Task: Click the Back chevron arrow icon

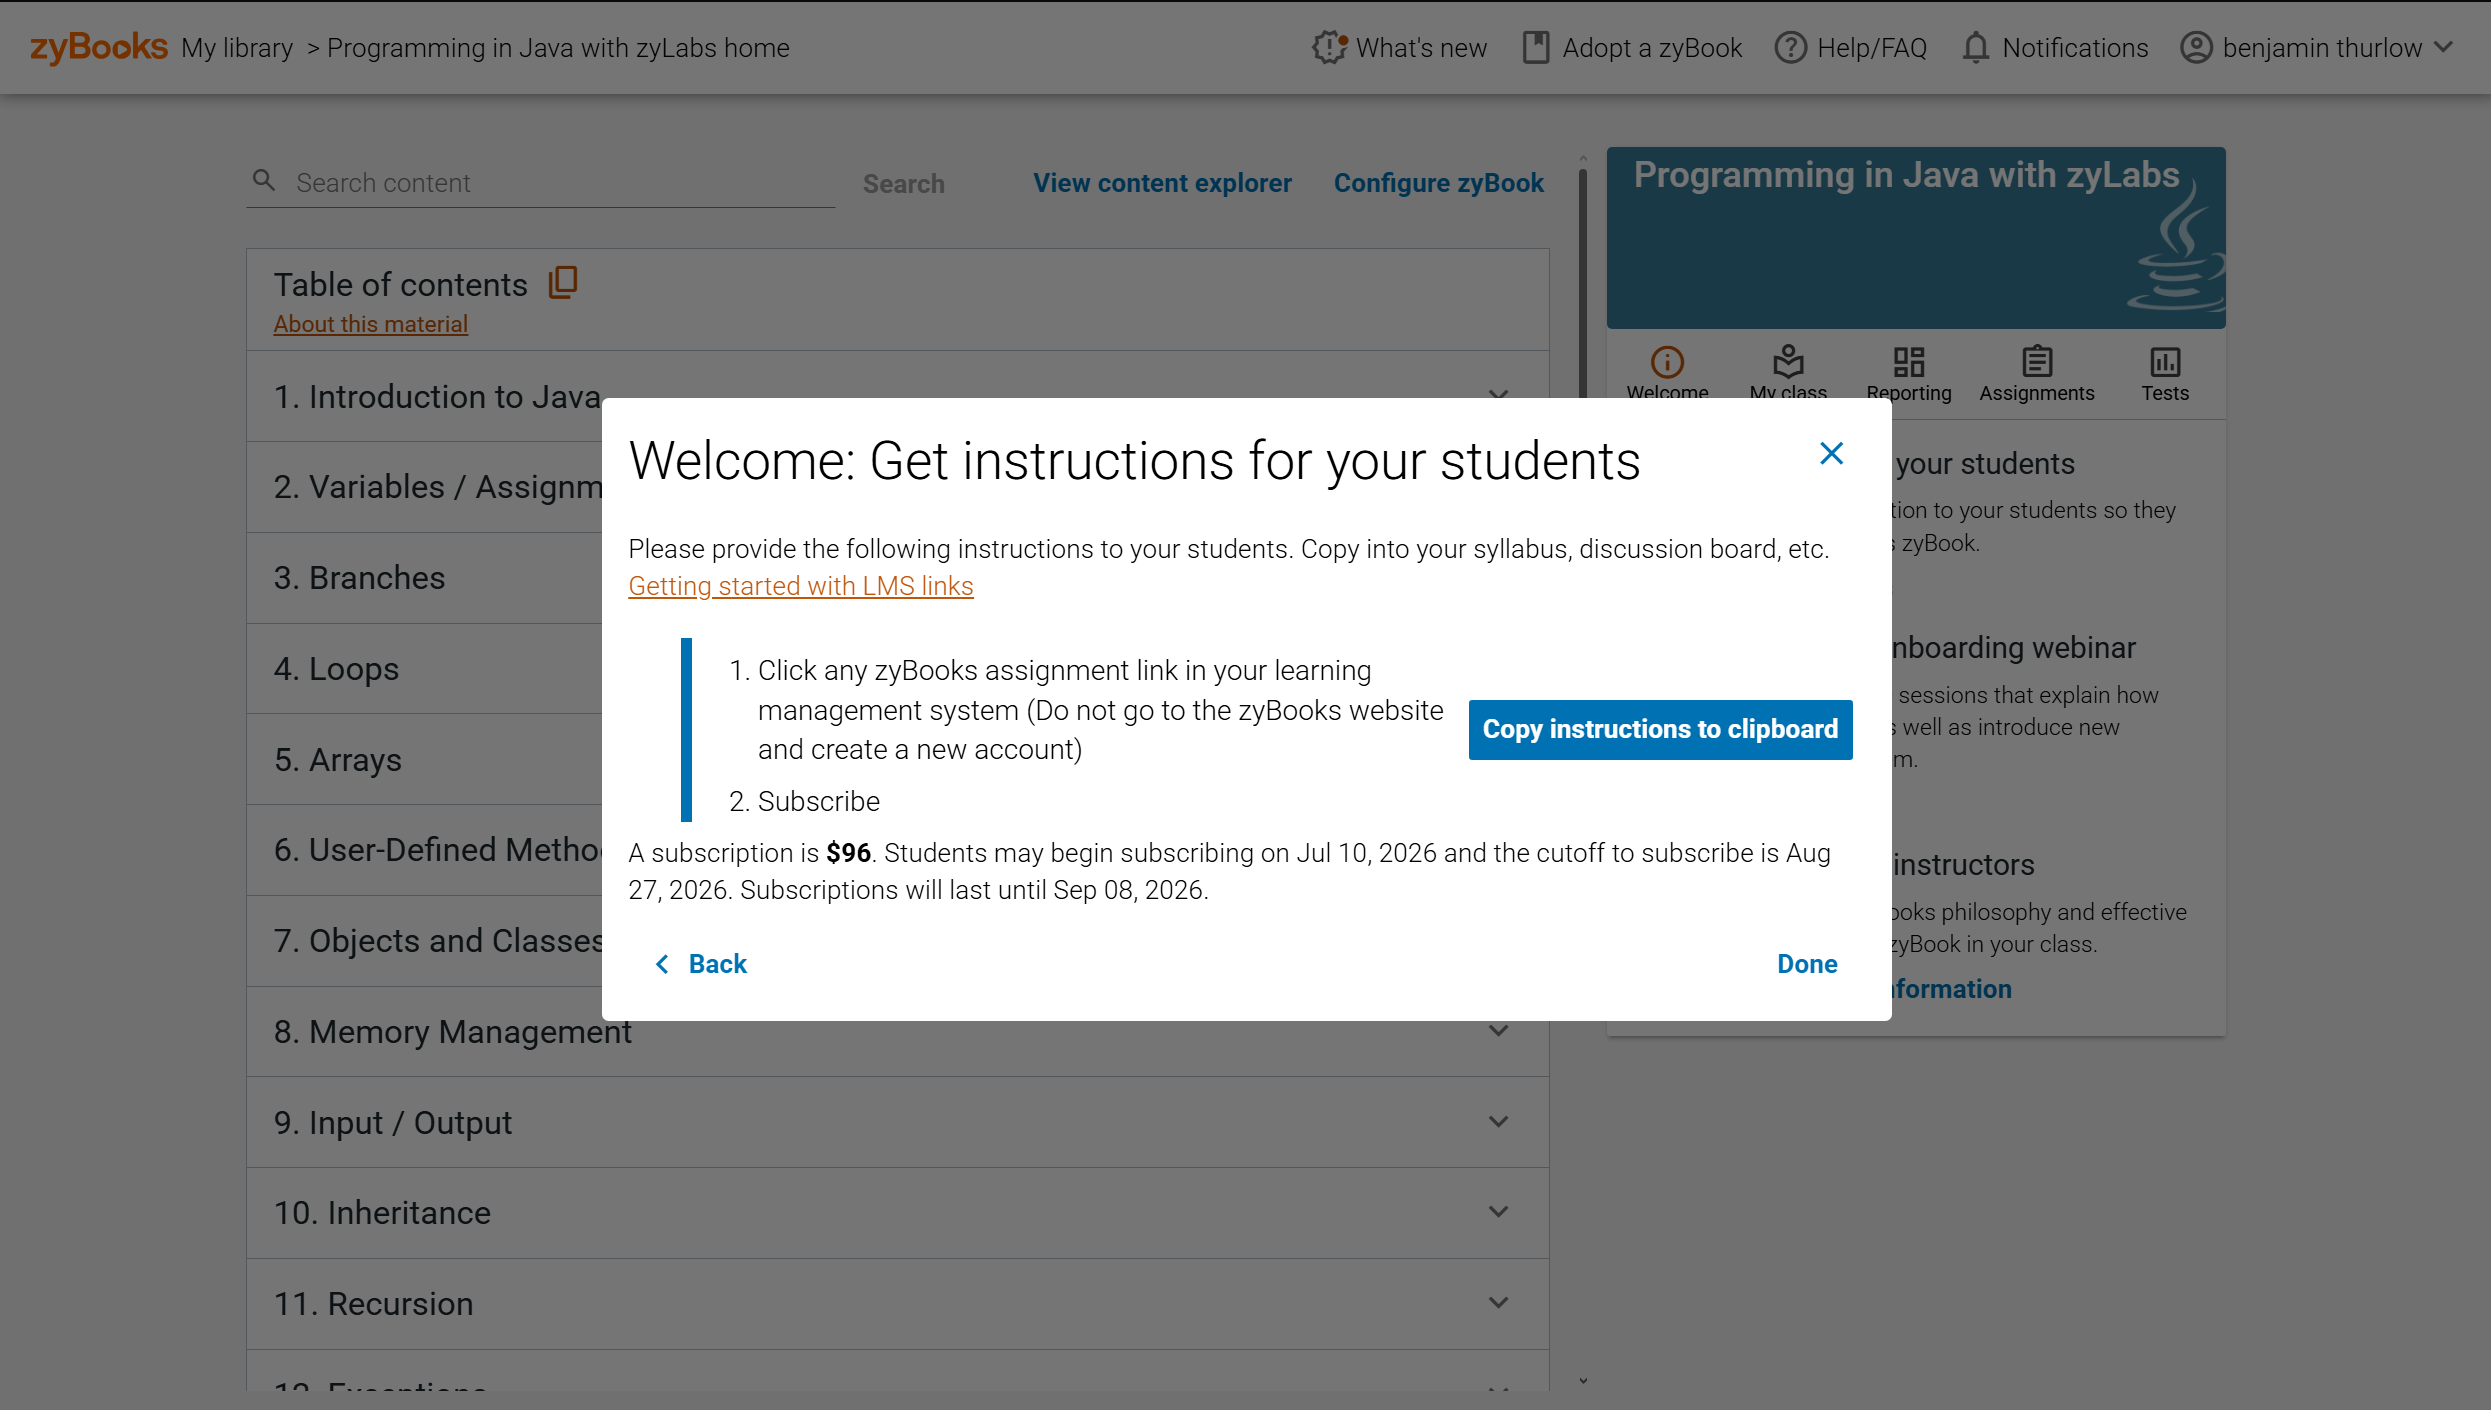Action: tap(662, 964)
